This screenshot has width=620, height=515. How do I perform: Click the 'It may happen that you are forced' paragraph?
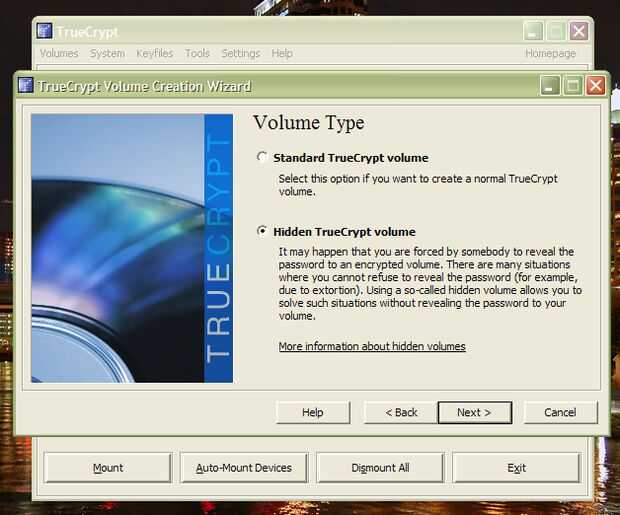pos(430,284)
